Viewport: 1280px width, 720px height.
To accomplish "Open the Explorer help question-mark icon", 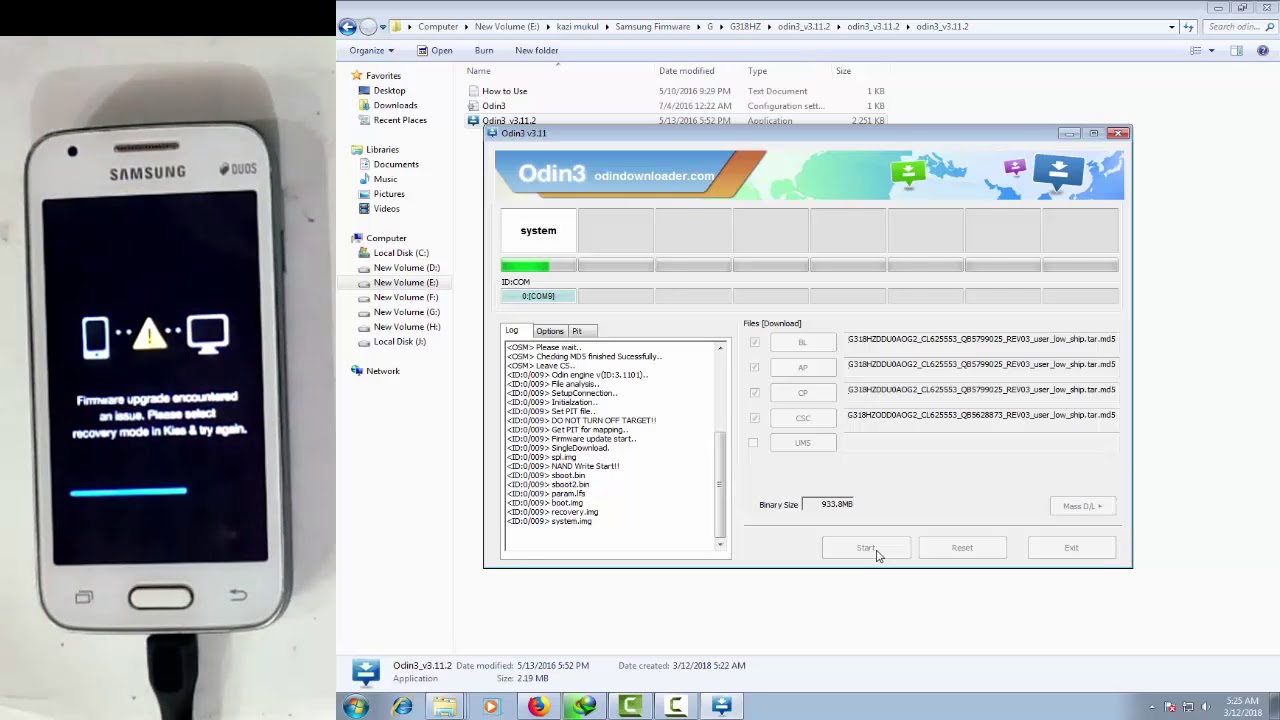I will coord(1263,50).
